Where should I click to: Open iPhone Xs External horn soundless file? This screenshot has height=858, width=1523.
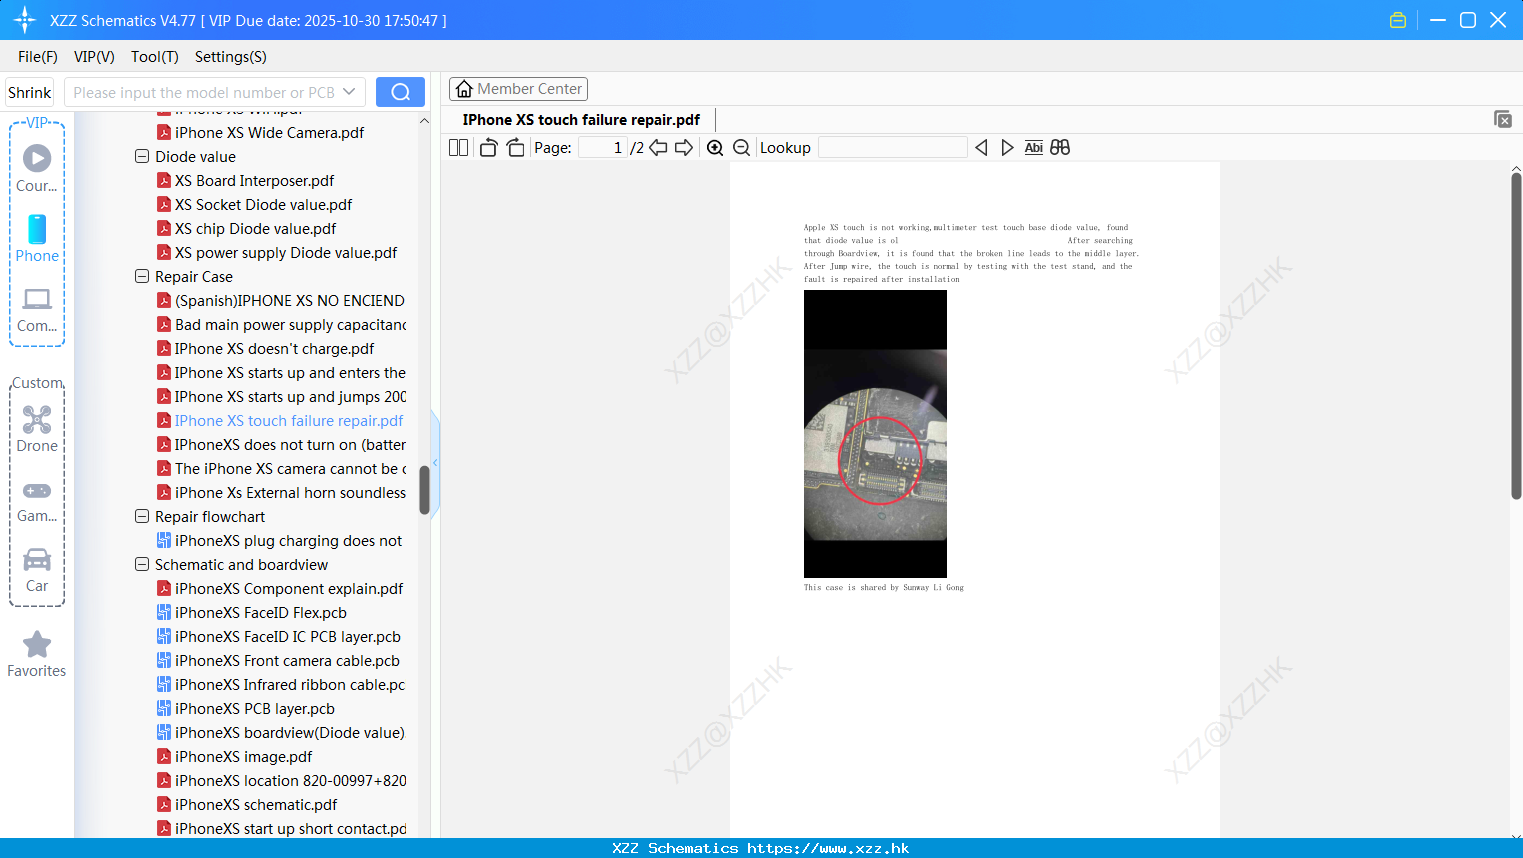[x=290, y=492]
